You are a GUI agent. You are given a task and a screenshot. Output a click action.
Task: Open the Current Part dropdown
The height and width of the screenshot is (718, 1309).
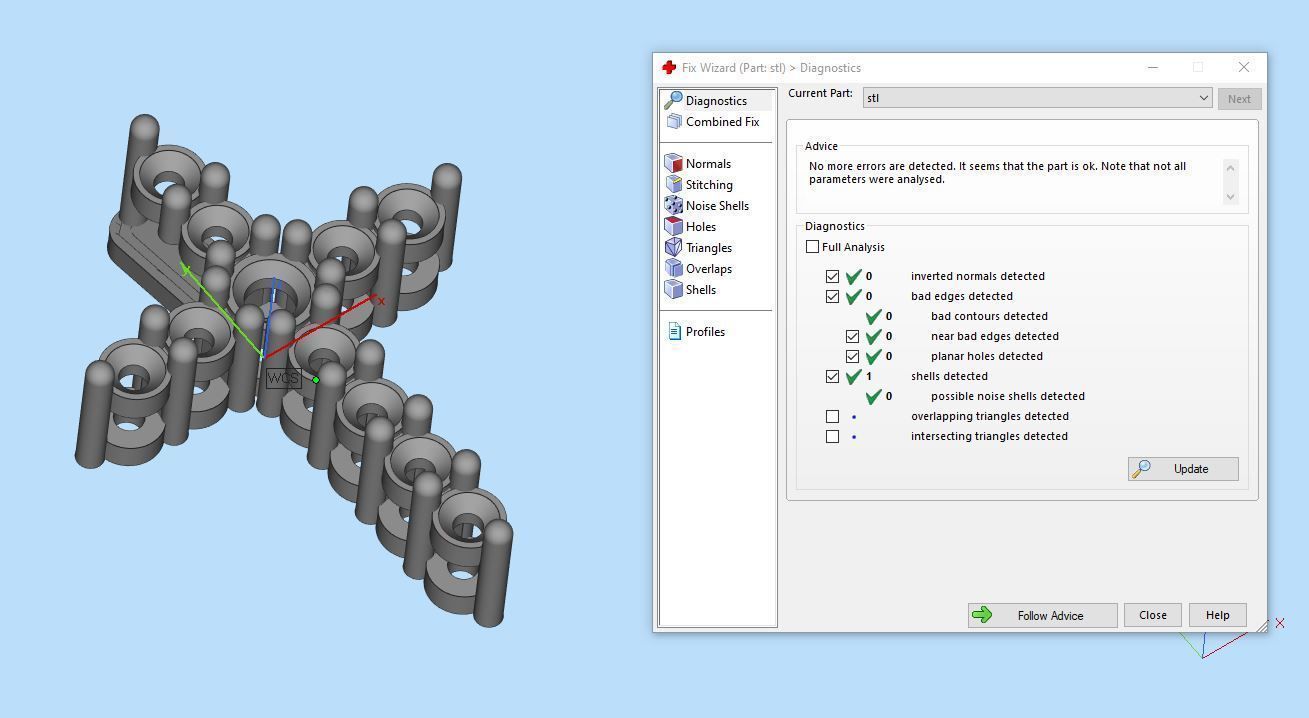pyautogui.click(x=1038, y=98)
